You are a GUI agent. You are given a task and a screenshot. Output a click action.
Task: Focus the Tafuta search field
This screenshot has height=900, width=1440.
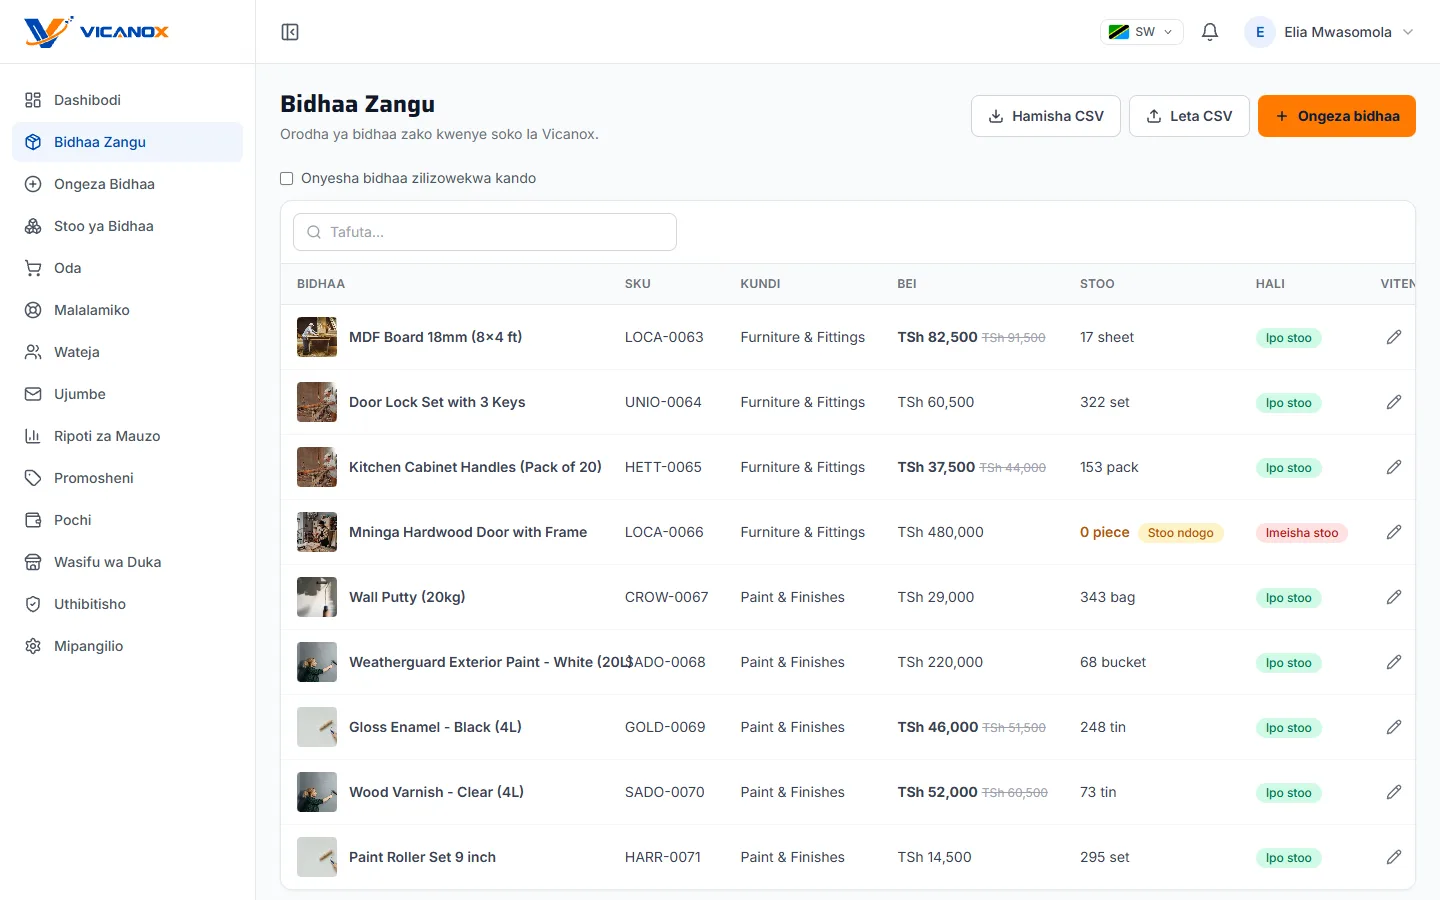click(x=485, y=232)
